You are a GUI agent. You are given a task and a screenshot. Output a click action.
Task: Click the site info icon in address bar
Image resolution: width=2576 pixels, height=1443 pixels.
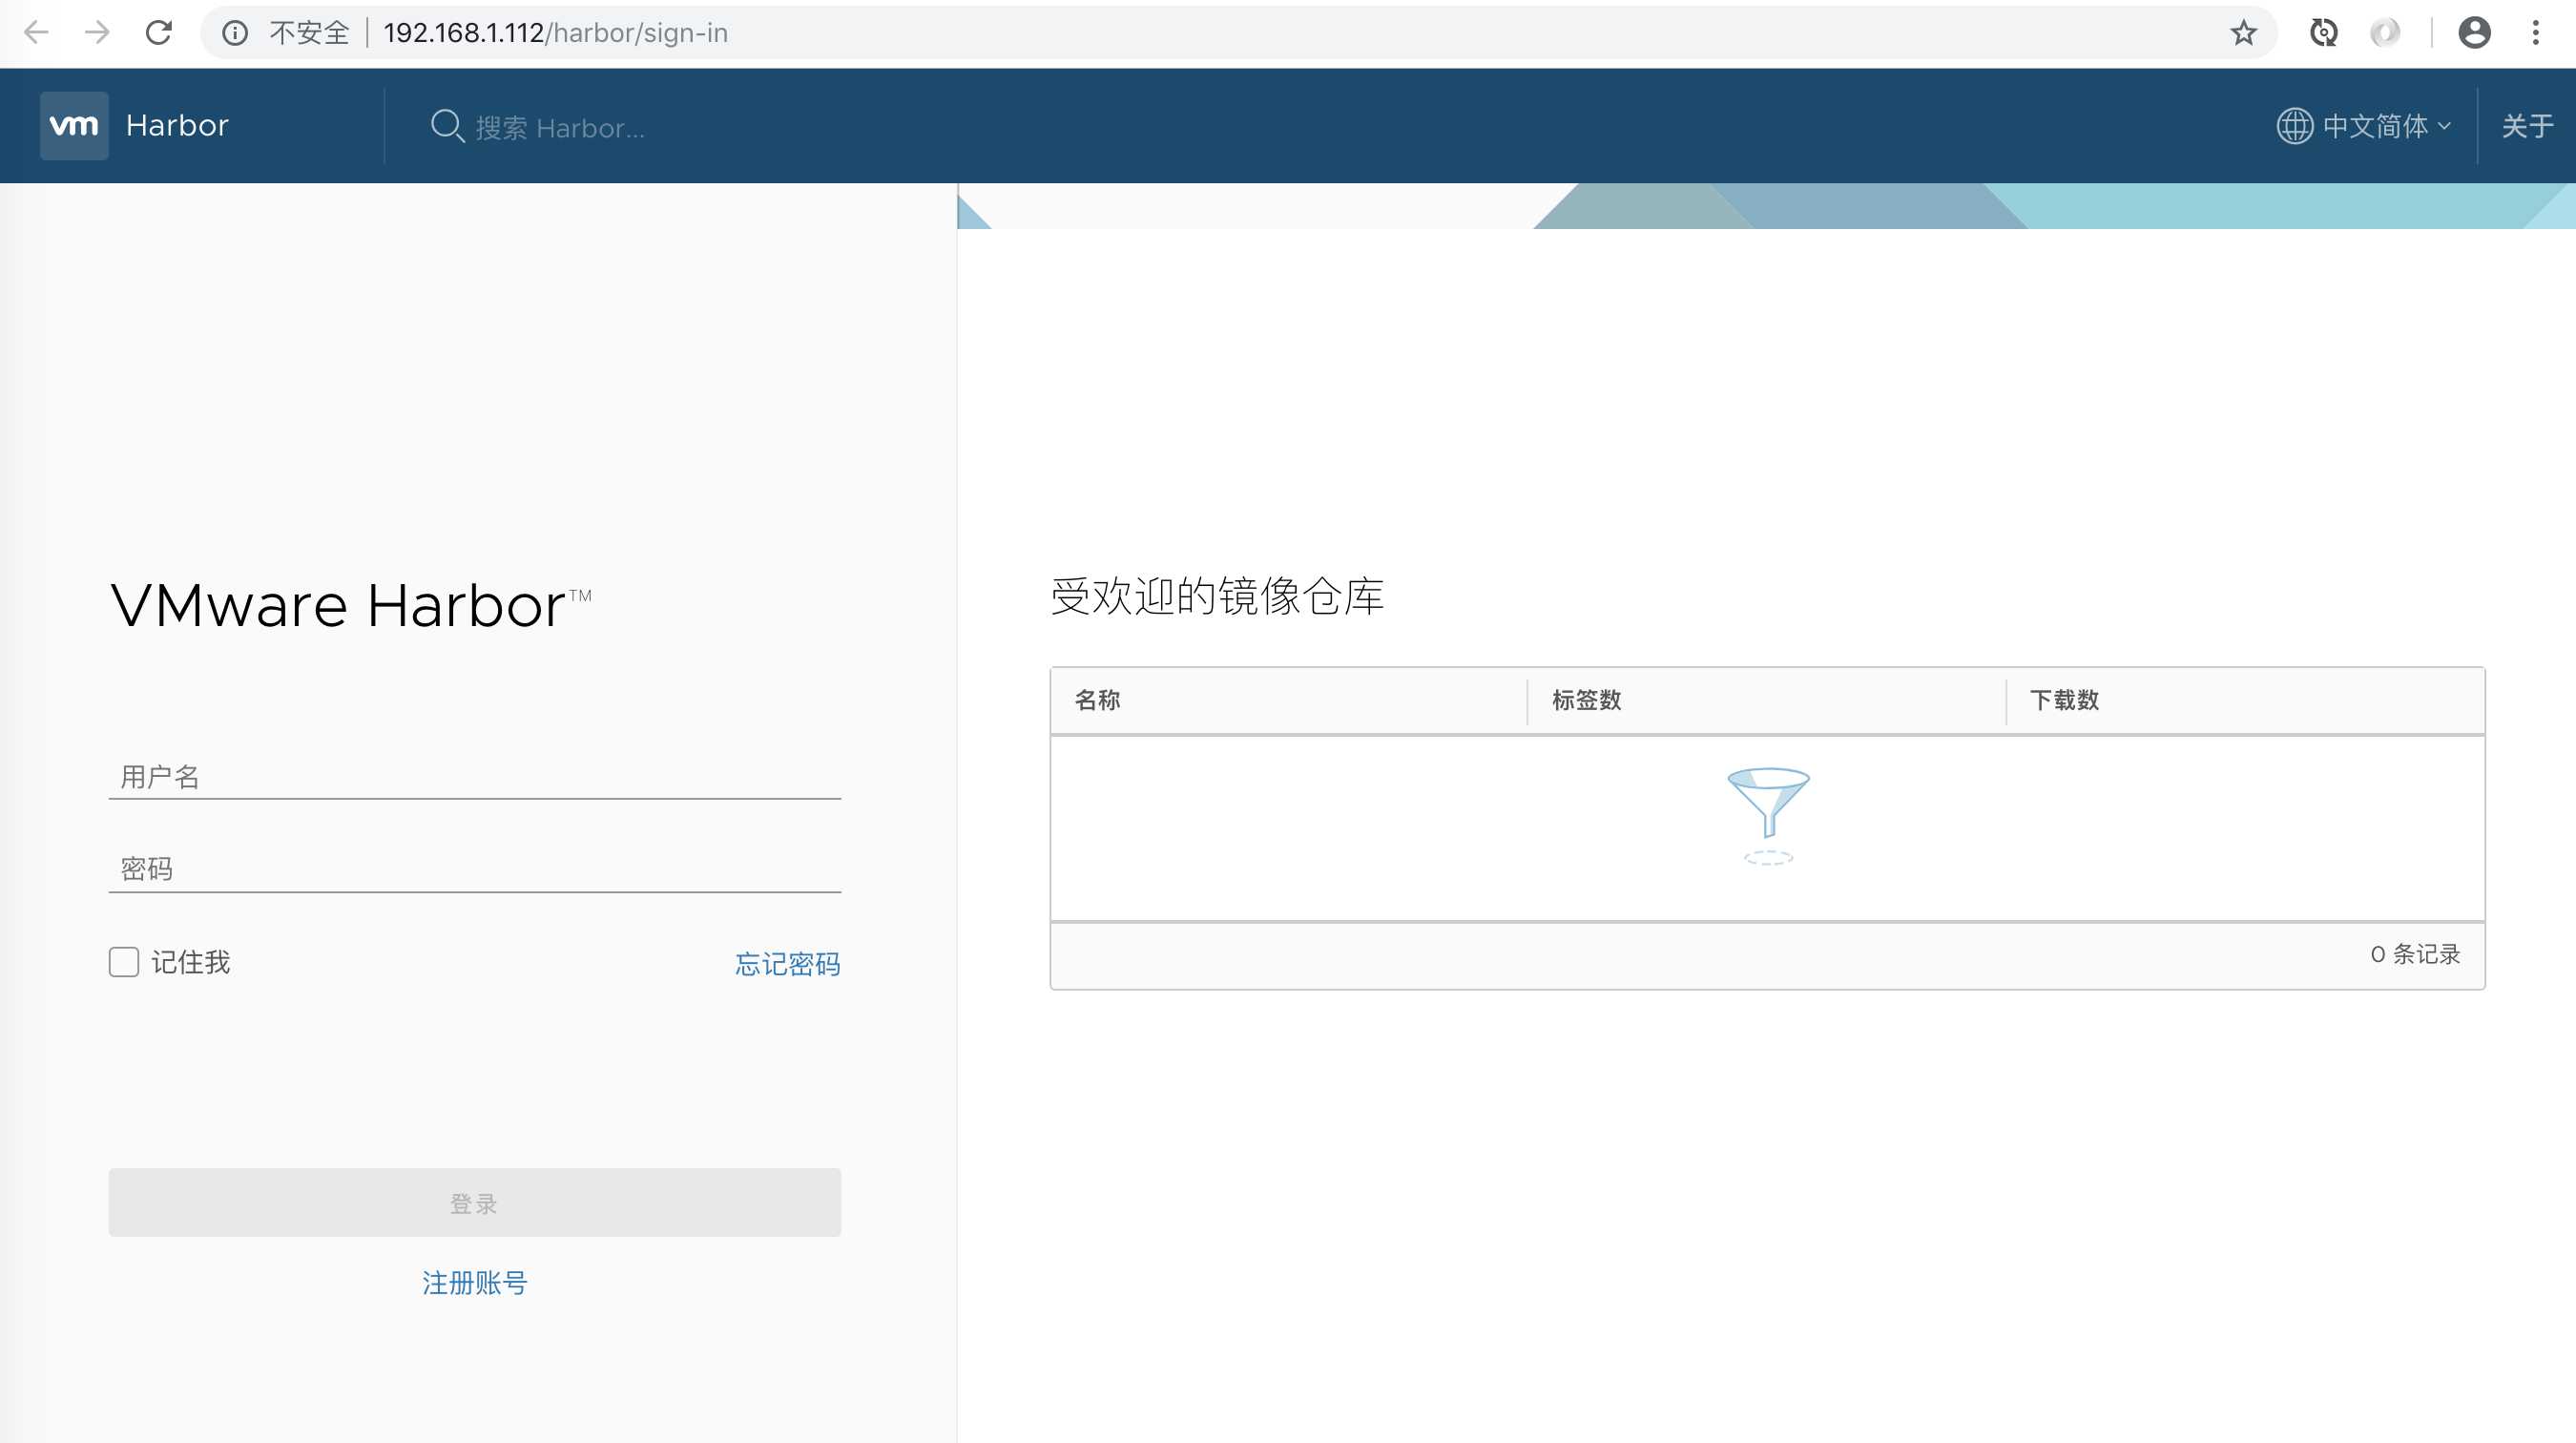[x=235, y=33]
